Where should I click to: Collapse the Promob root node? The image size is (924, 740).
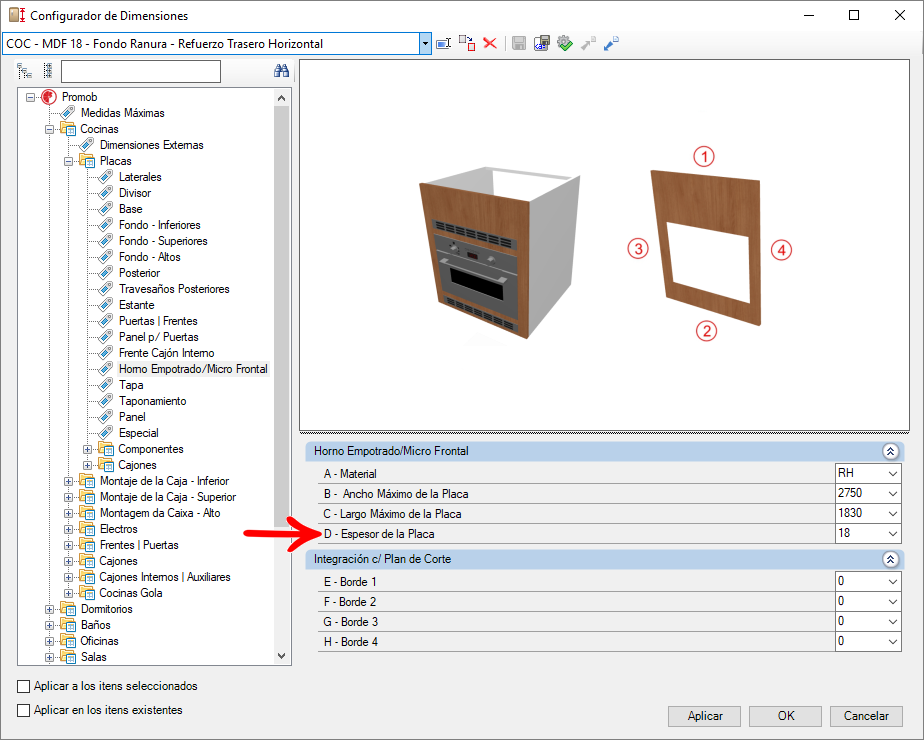tap(30, 97)
